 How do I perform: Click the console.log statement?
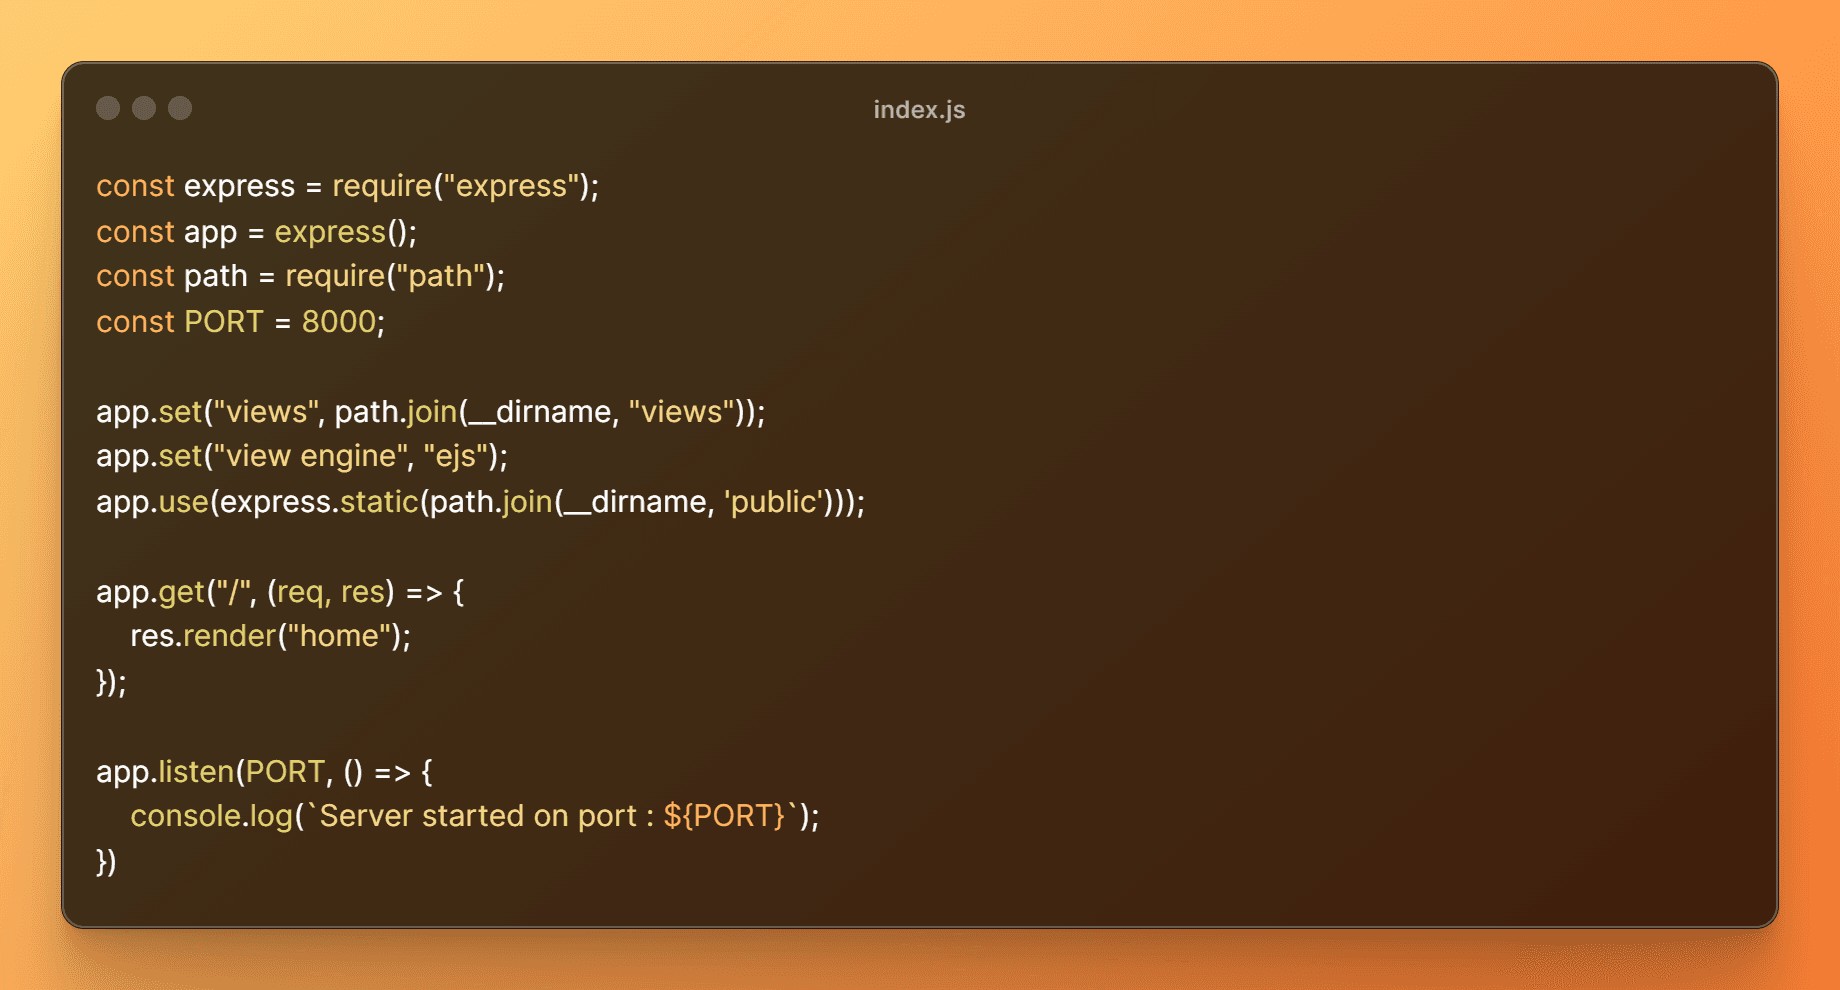[475, 816]
